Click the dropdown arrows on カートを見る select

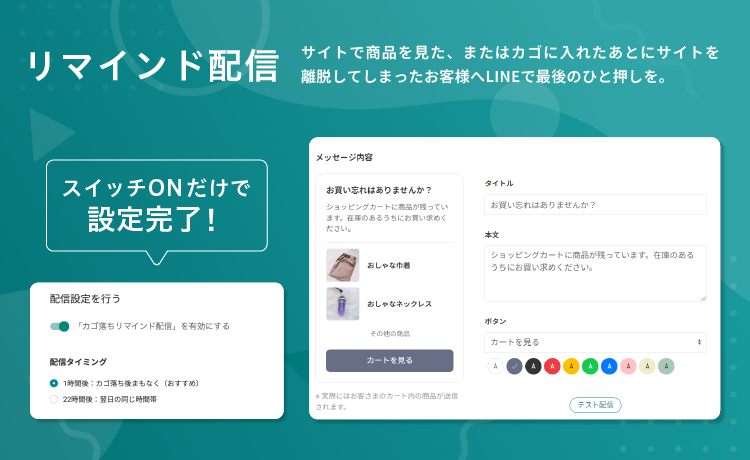coord(699,342)
